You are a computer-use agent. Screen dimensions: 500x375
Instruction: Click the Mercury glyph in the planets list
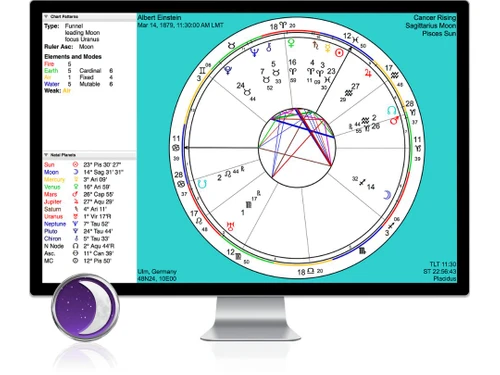pyautogui.click(x=75, y=179)
